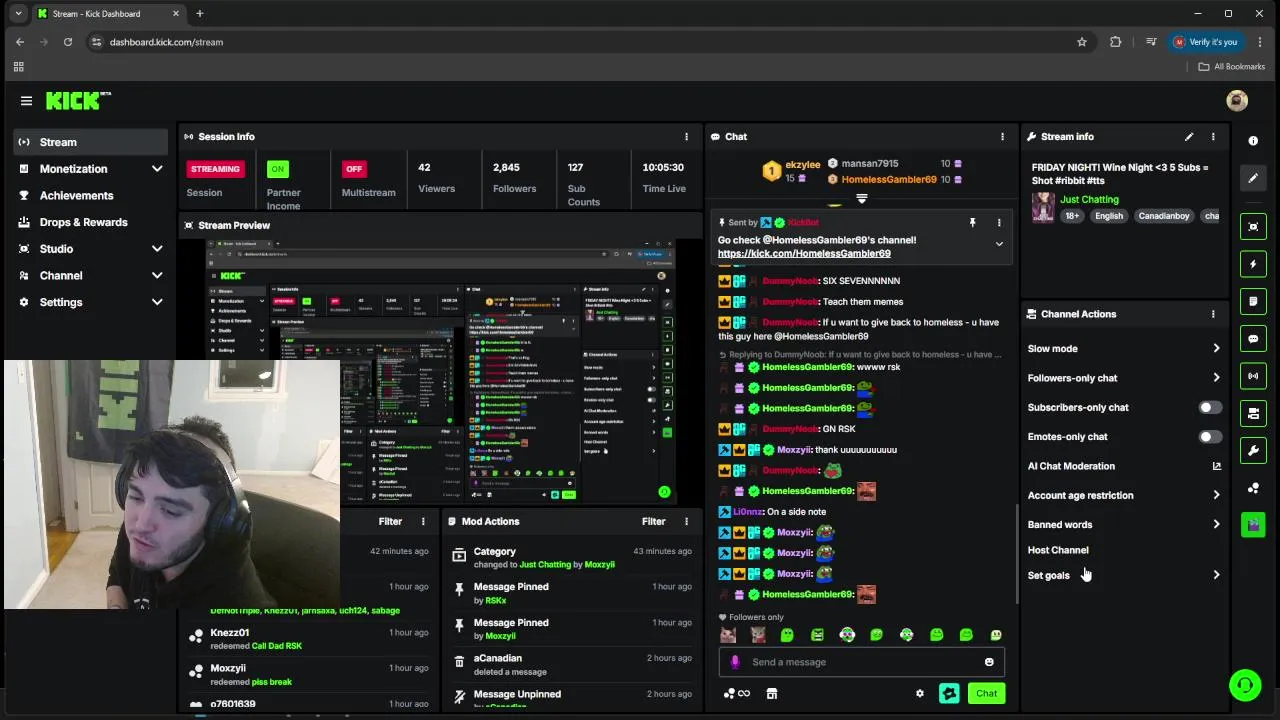The height and width of the screenshot is (720, 1280).
Task: Open Channel Actions kebab menu
Action: coord(1213,314)
